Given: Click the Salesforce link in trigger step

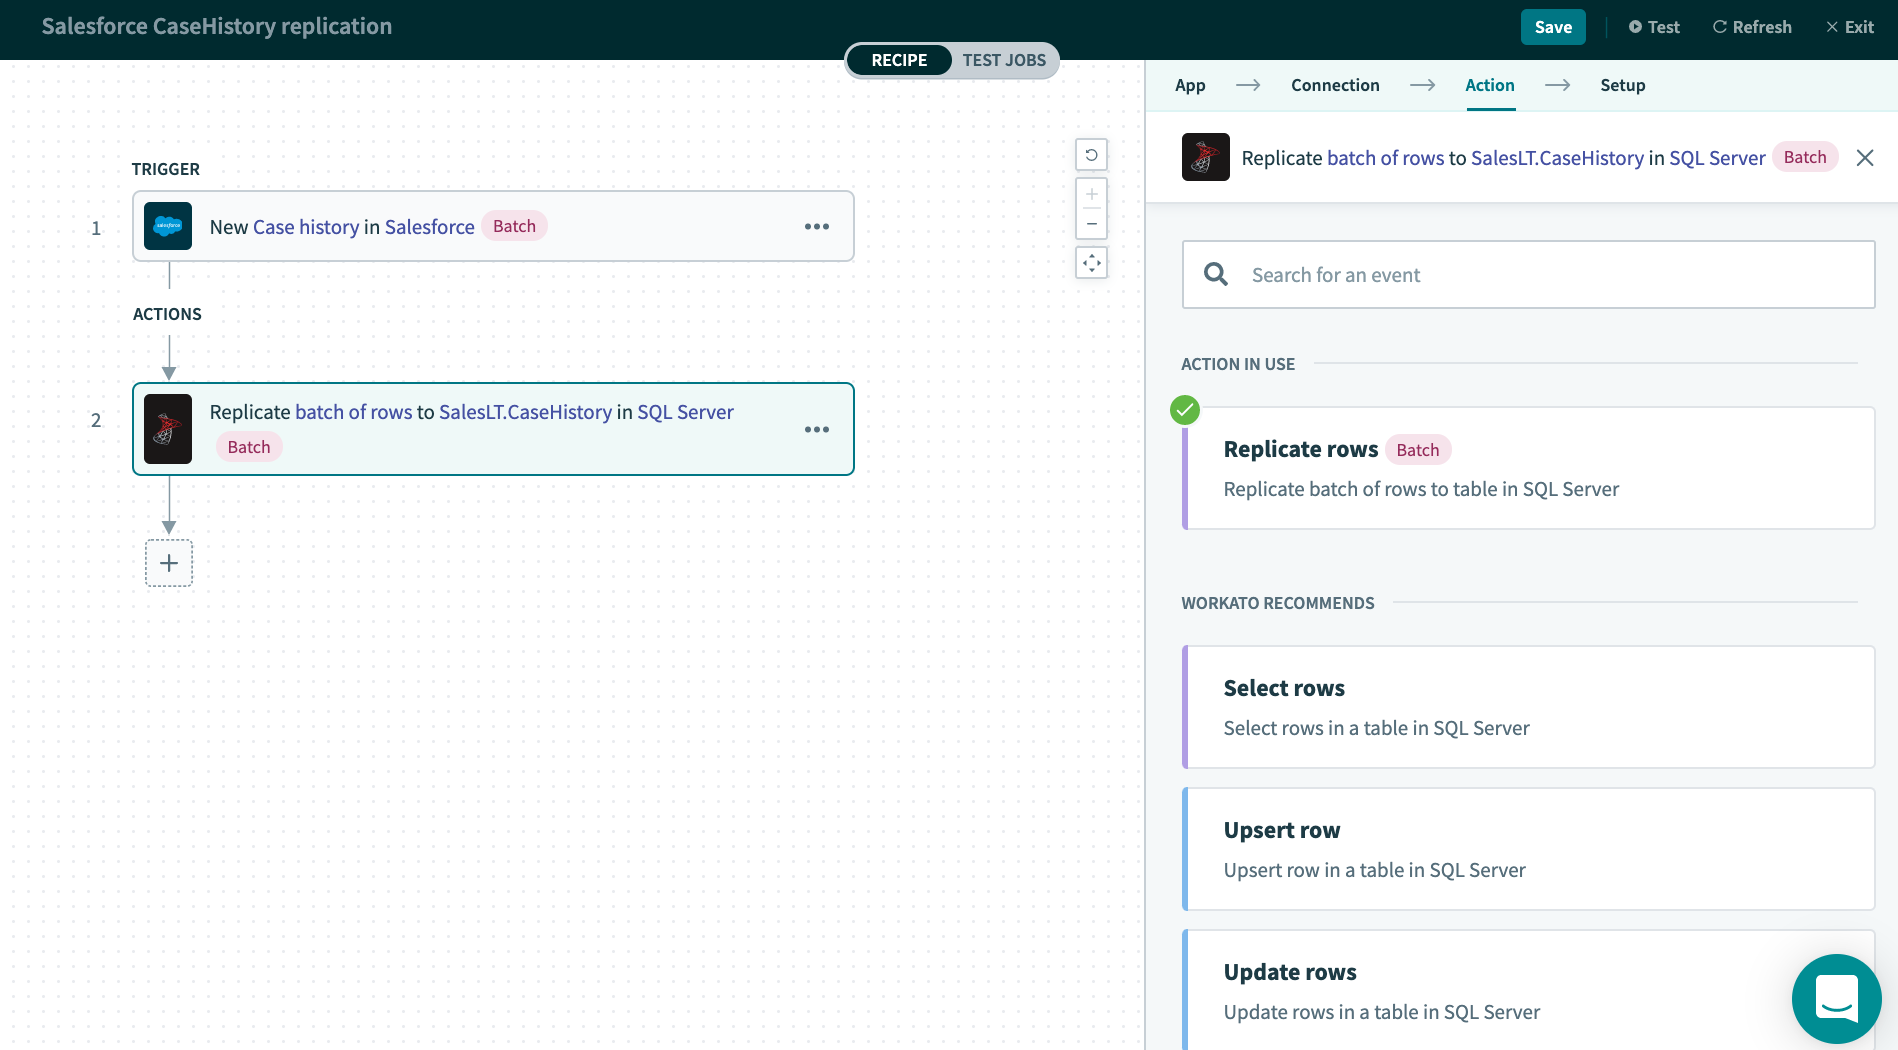Looking at the screenshot, I should click(429, 227).
